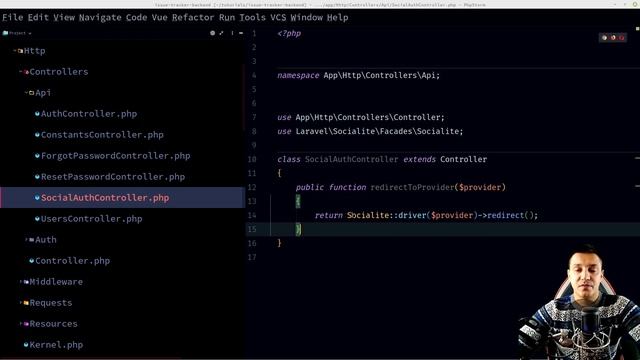Click line number 12 in the gutter
Screen dimensions: 640x360
pyautogui.click(x=252, y=187)
